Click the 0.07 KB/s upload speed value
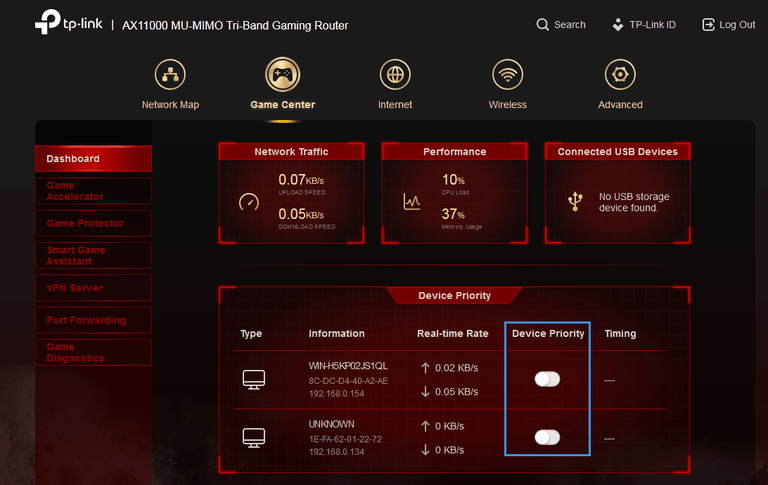Screen dimensions: 768x485 click(x=301, y=180)
